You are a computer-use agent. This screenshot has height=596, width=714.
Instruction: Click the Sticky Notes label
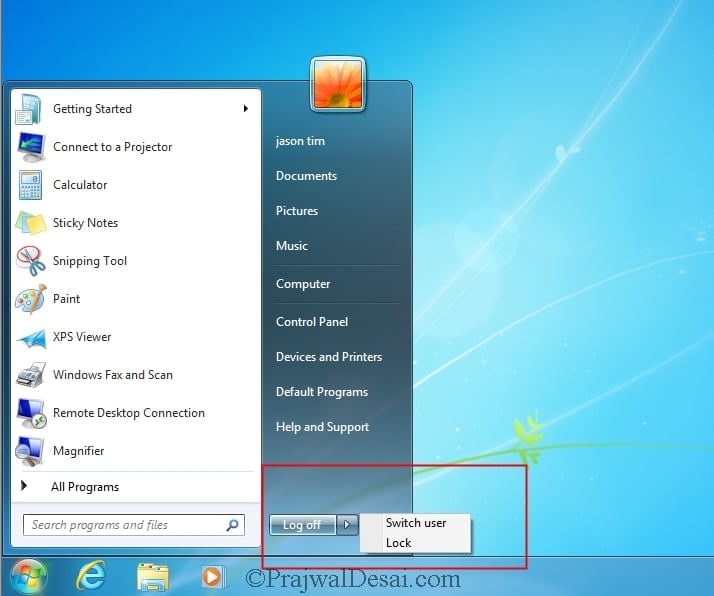pos(85,223)
